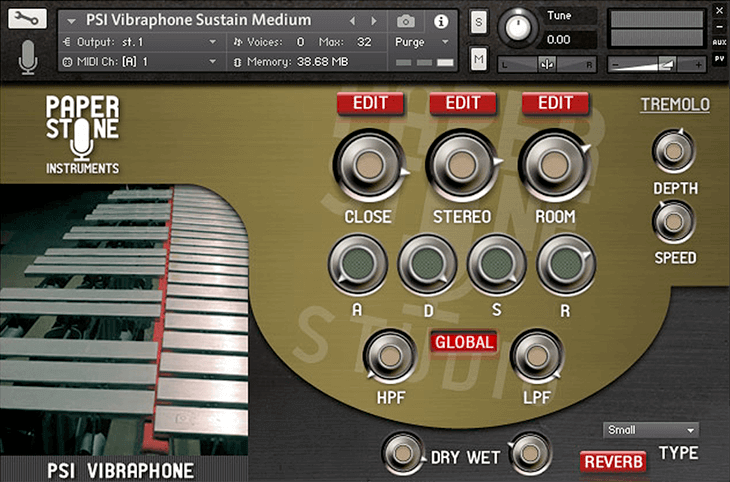Click EDIT above the CLOSE knob

[x=371, y=103]
